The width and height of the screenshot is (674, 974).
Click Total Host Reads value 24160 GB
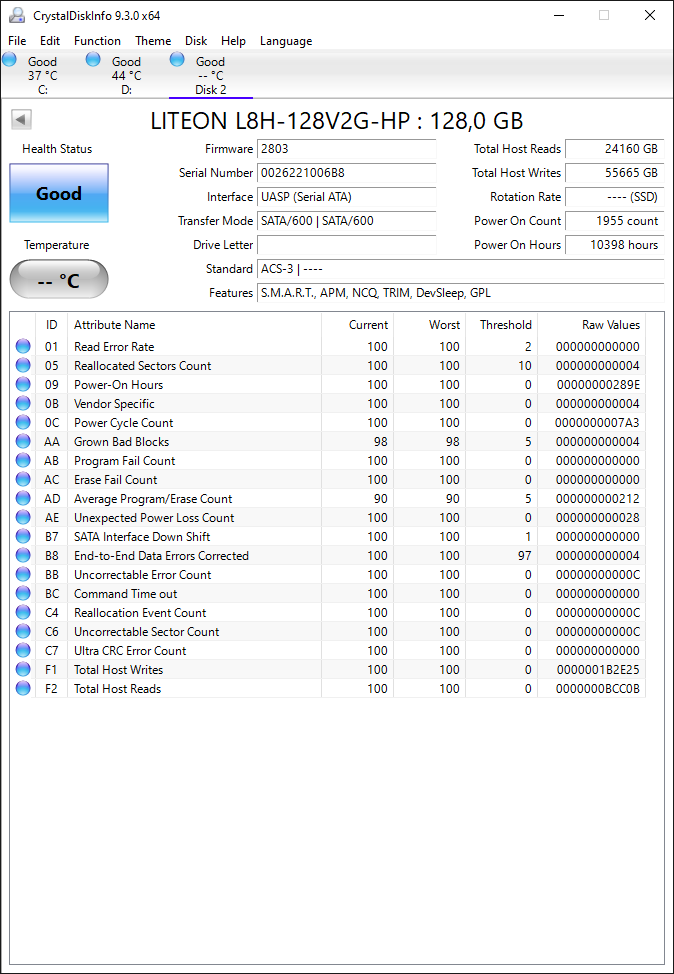pyautogui.click(x=614, y=149)
